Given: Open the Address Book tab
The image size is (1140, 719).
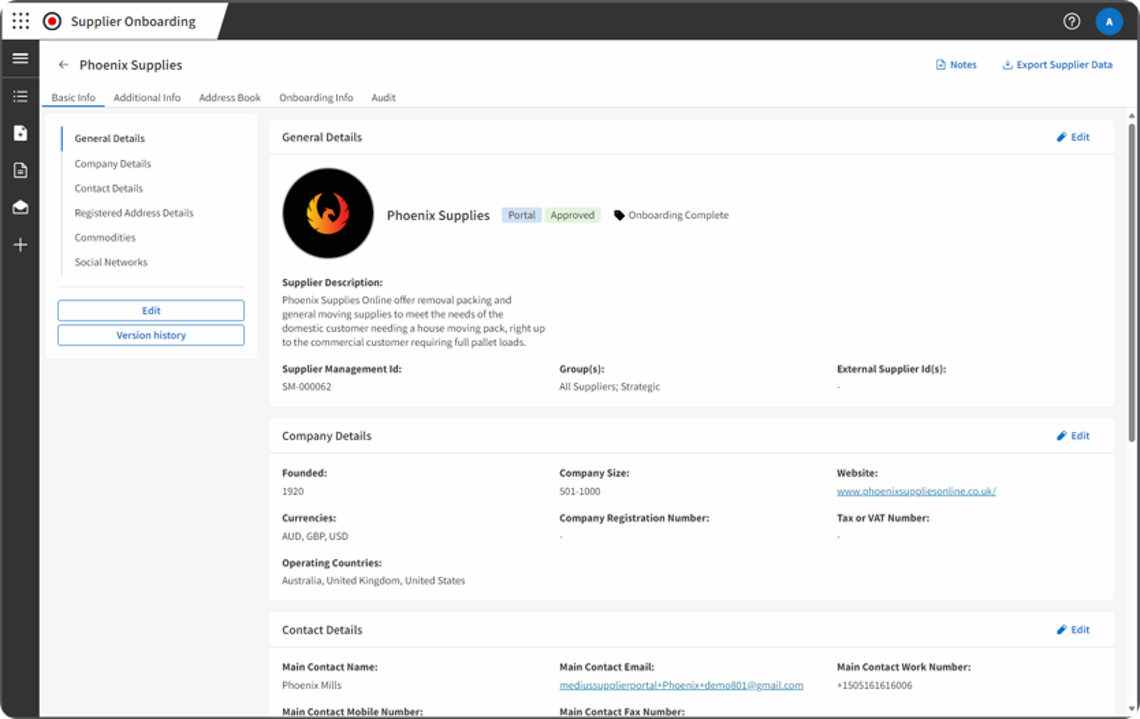Looking at the screenshot, I should [230, 97].
